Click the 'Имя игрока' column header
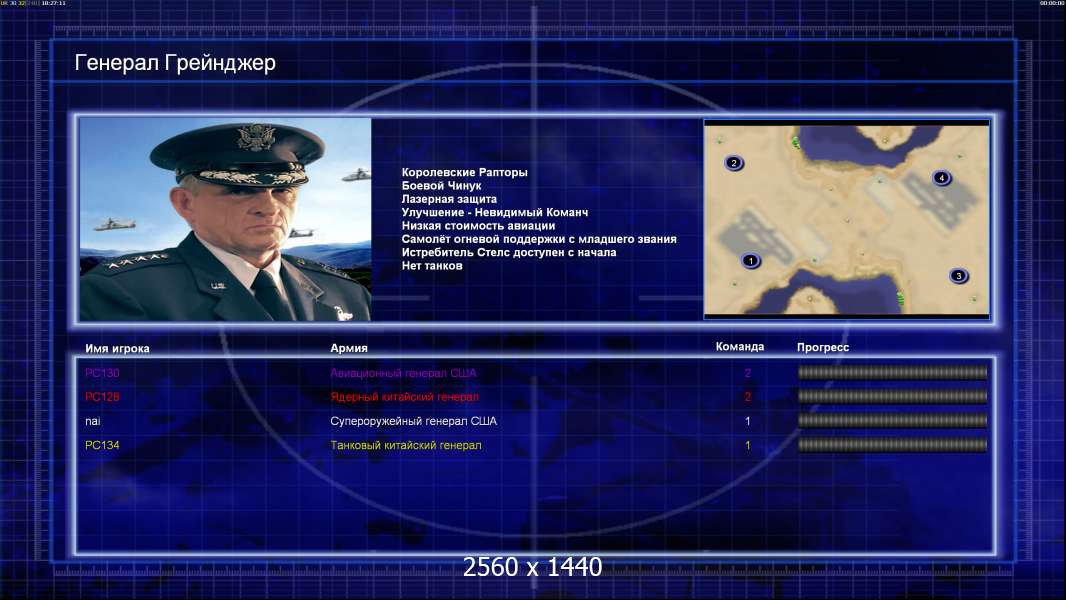Screen dimensions: 1066x600 117,349
